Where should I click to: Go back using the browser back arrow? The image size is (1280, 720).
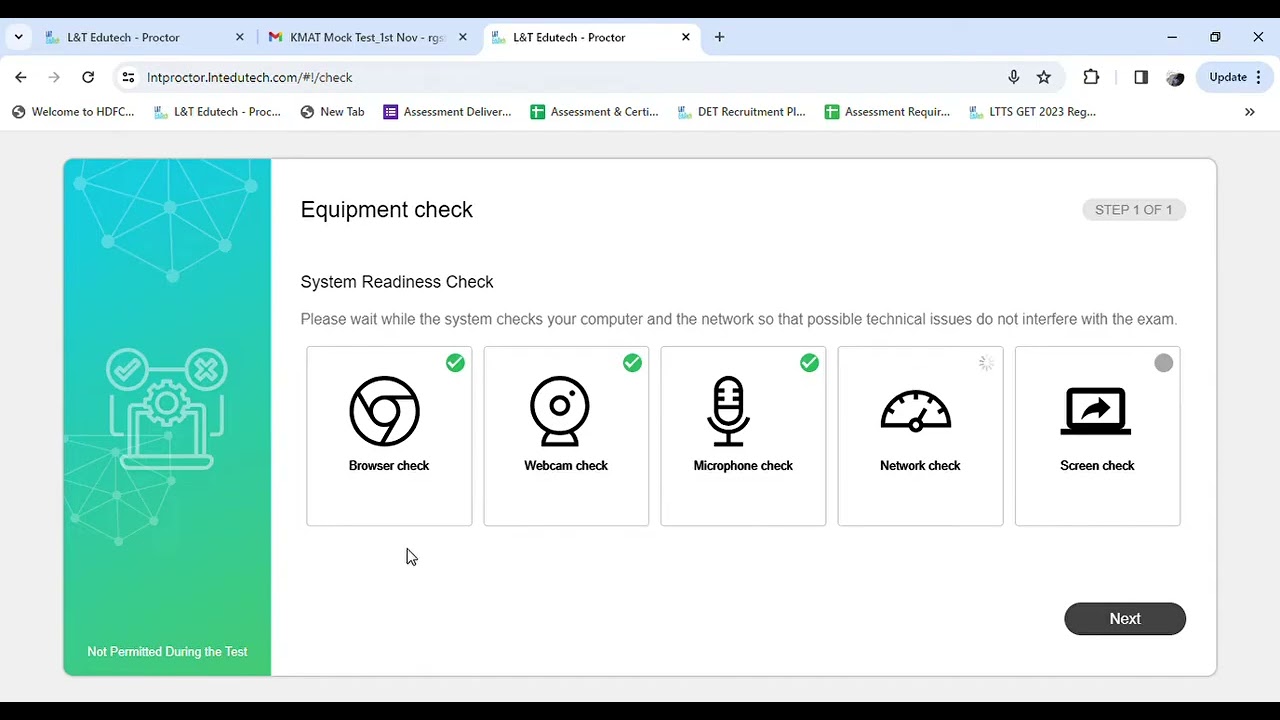(x=21, y=77)
